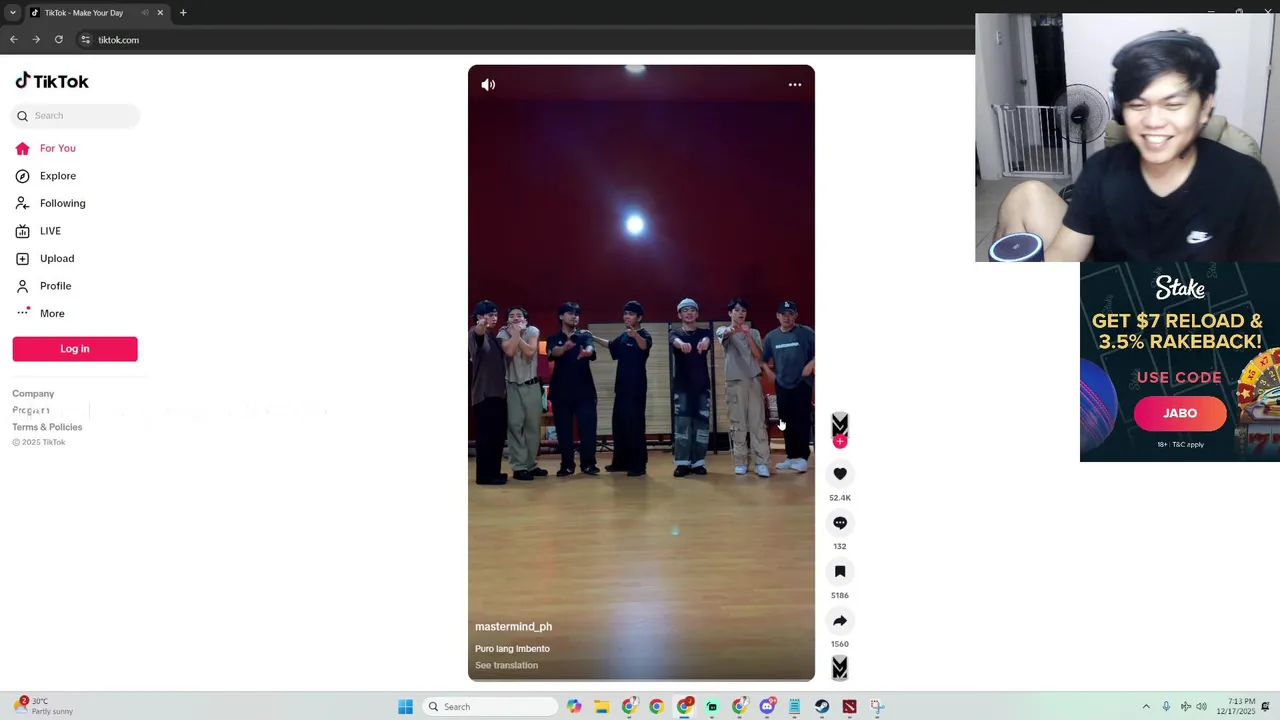Open TikTok logo home link
The width and height of the screenshot is (1280, 720).
tap(52, 81)
